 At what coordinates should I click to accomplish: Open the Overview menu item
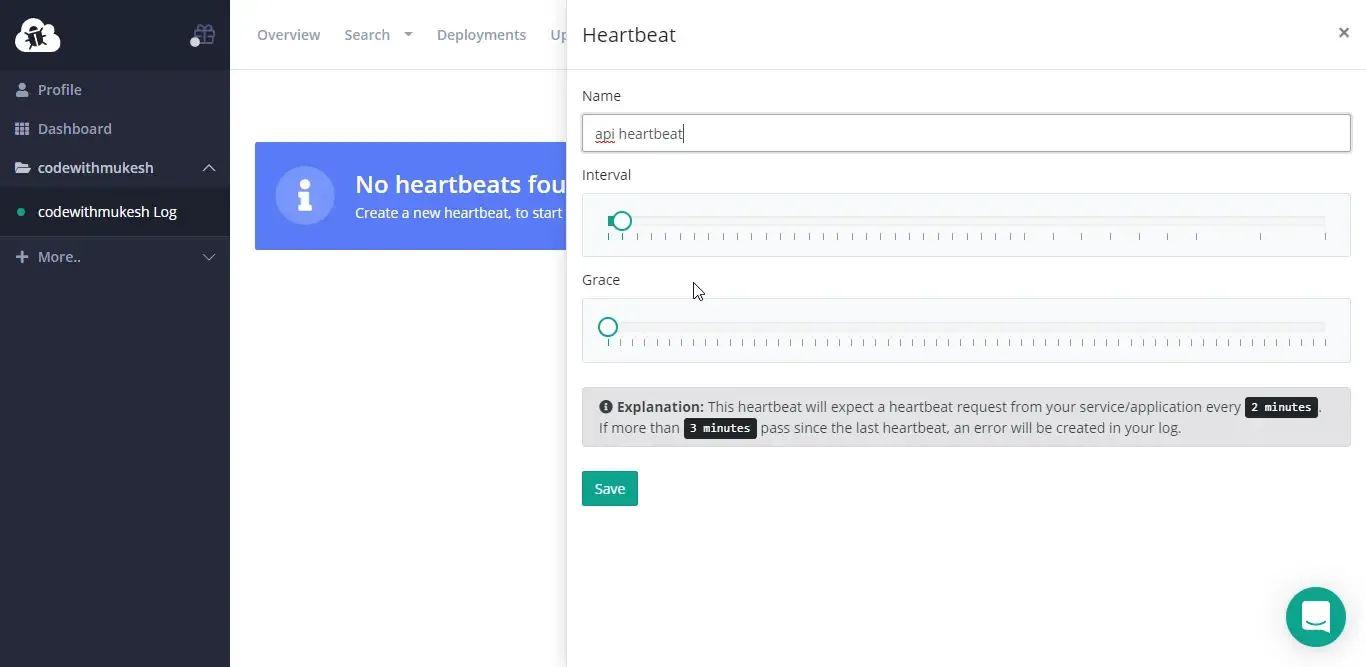(288, 34)
